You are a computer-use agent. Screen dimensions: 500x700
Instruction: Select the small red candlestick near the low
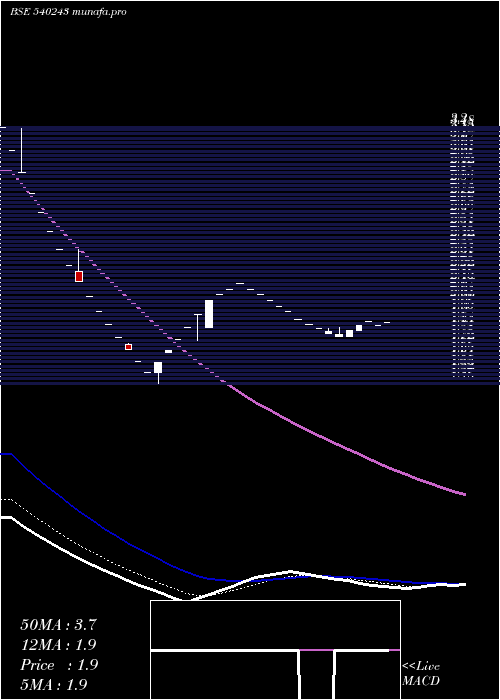click(x=129, y=347)
